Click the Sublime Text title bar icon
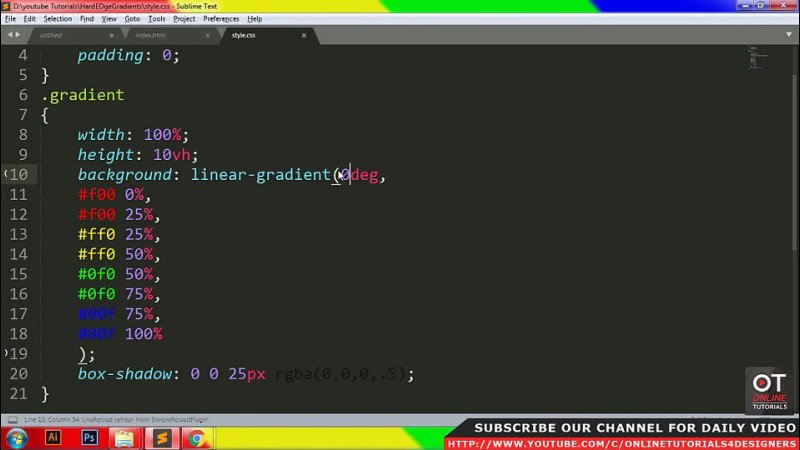This screenshot has width=800, height=450. pyautogui.click(x=6, y=6)
